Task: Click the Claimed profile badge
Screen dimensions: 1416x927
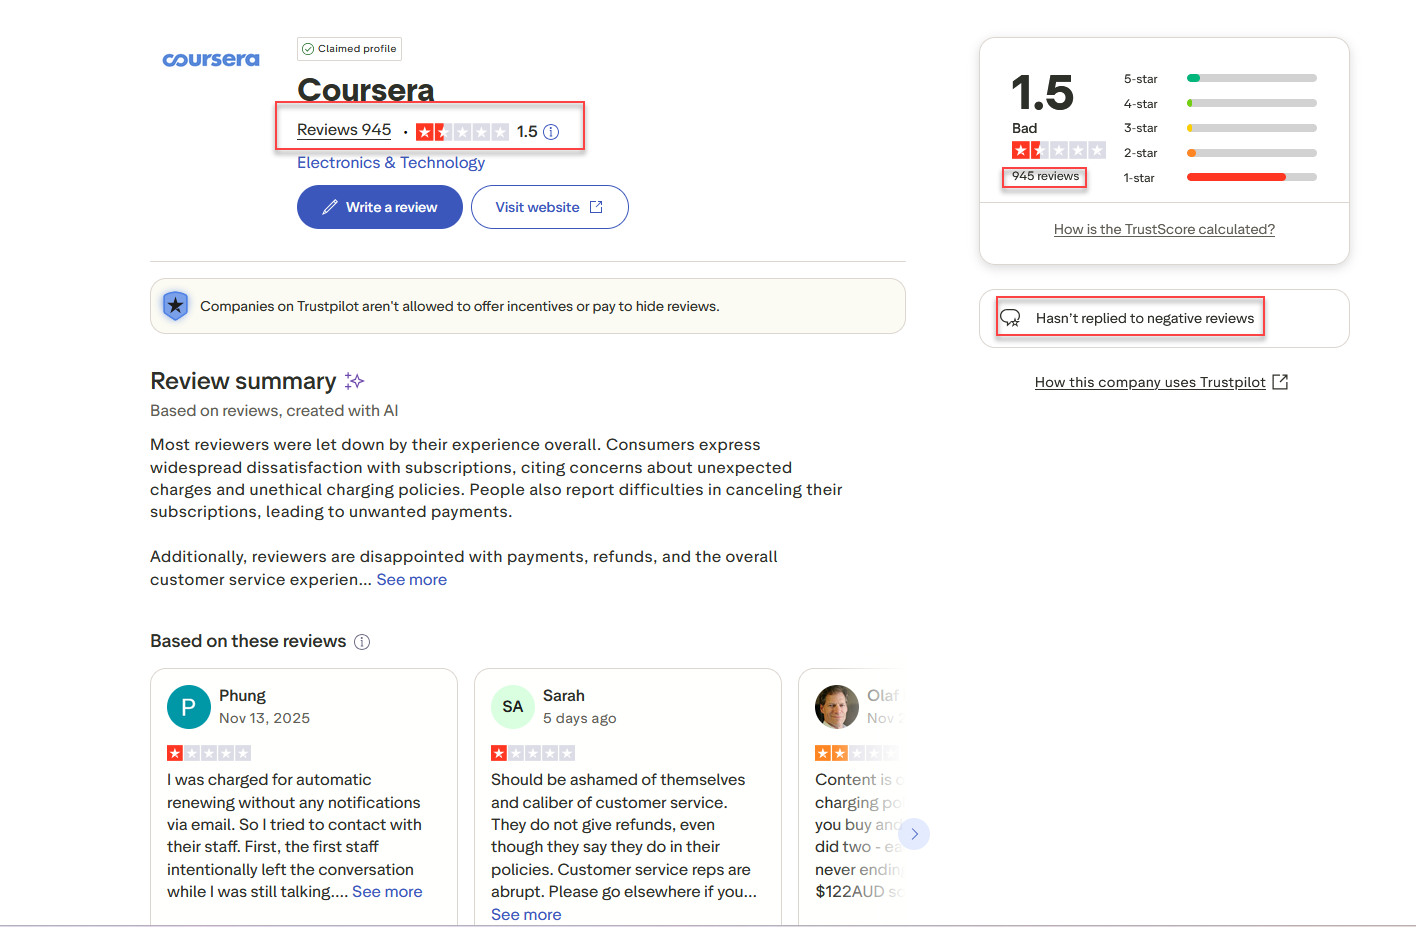Action: (349, 49)
